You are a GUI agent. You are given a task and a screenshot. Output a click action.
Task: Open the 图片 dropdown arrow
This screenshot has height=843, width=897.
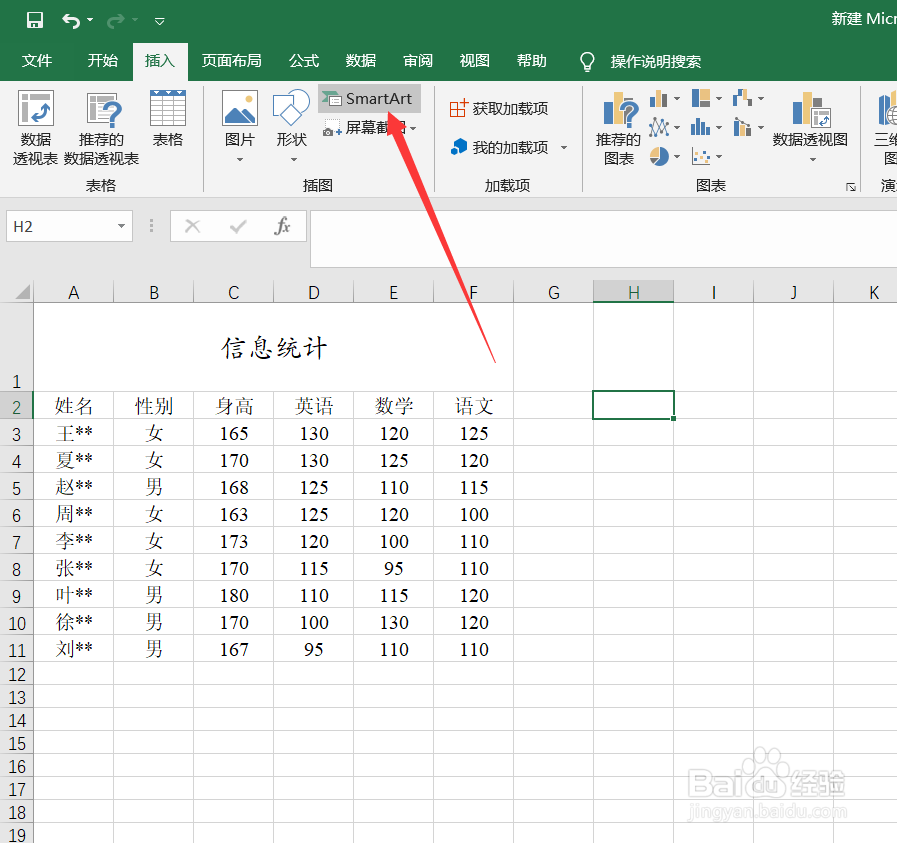point(240,160)
